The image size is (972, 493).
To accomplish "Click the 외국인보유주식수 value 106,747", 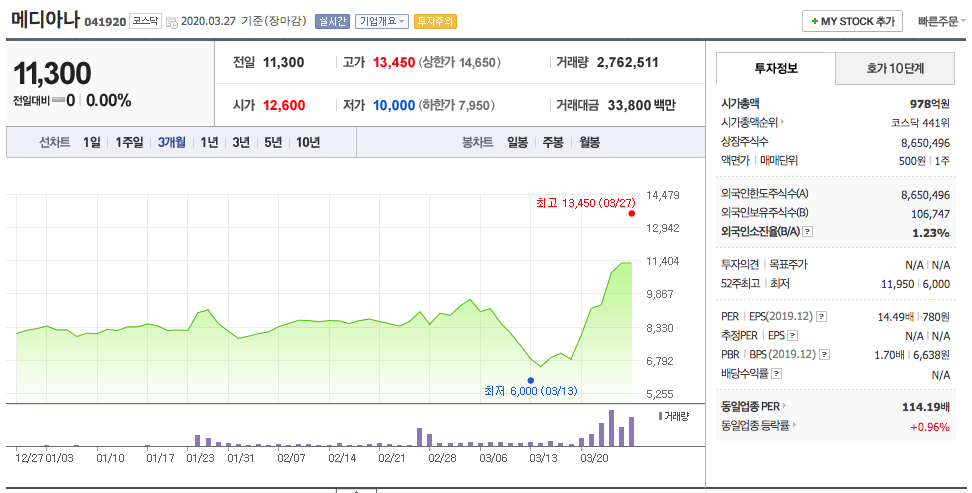I will pos(930,214).
